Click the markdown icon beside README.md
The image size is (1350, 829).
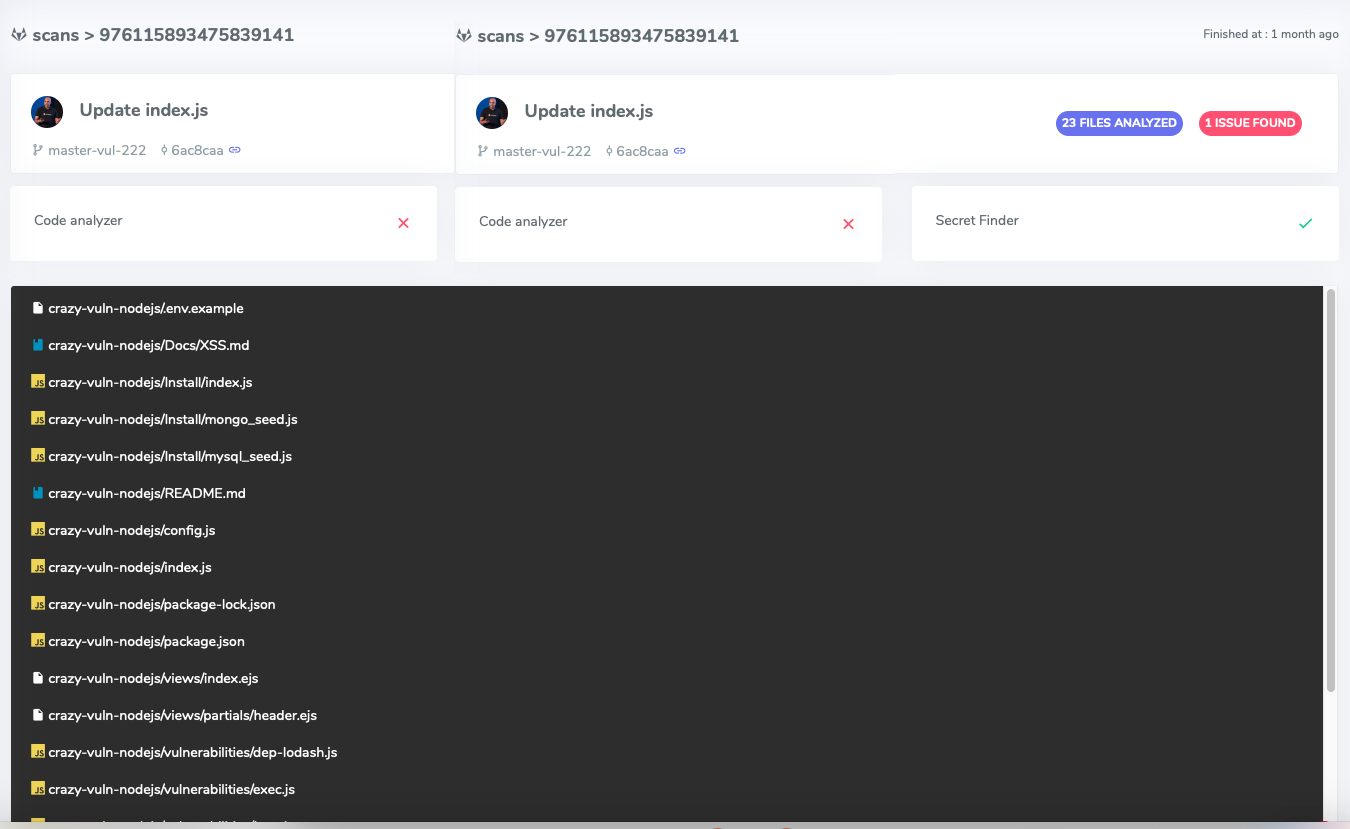[x=38, y=492]
